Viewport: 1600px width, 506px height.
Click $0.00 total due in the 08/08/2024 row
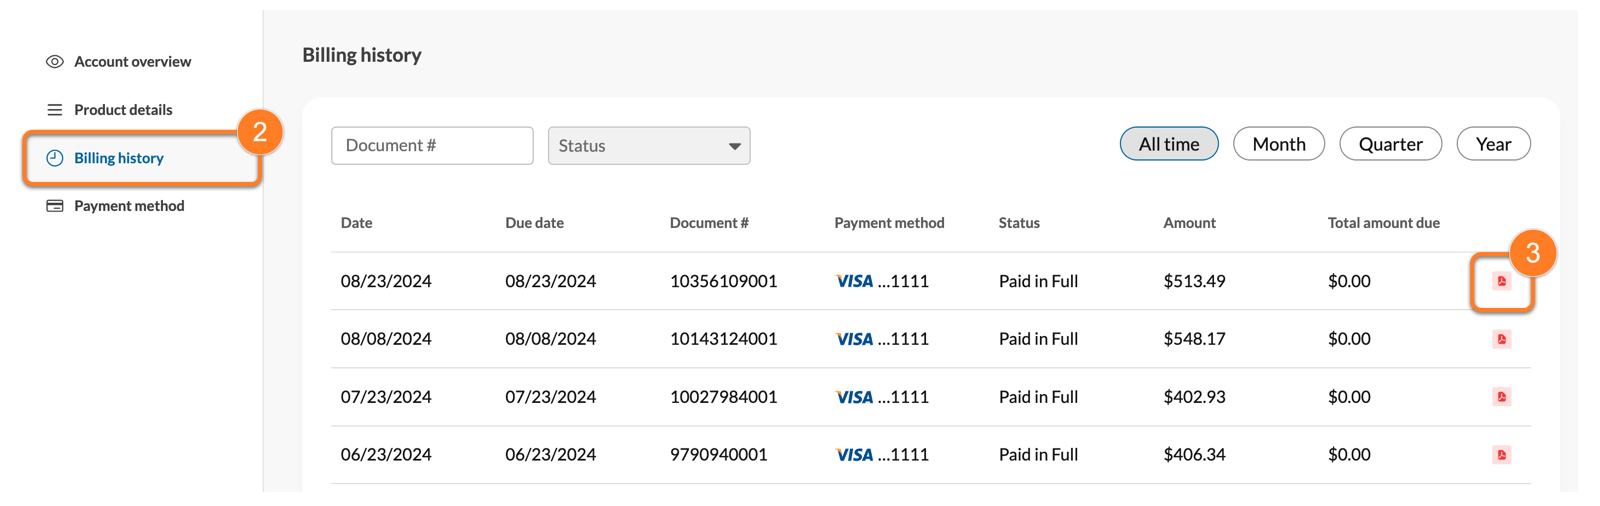(x=1349, y=339)
